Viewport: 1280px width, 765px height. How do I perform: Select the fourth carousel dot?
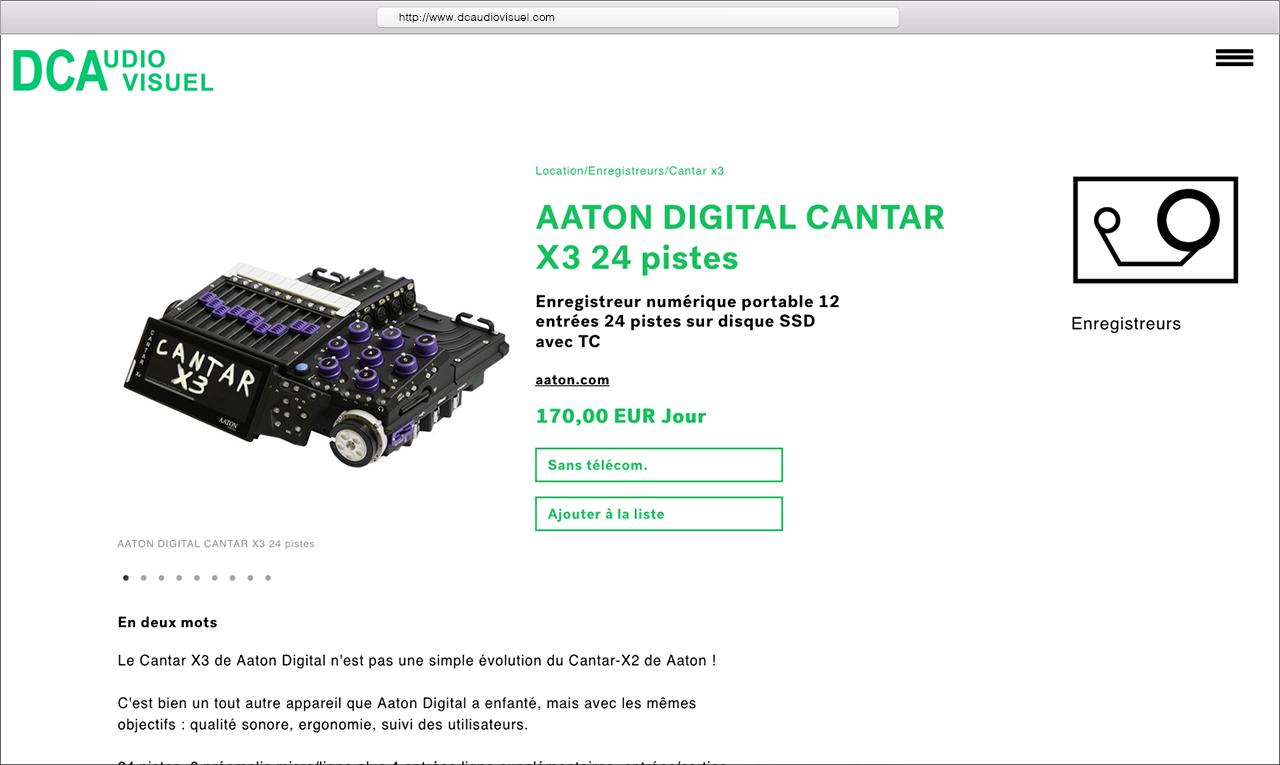coord(179,577)
